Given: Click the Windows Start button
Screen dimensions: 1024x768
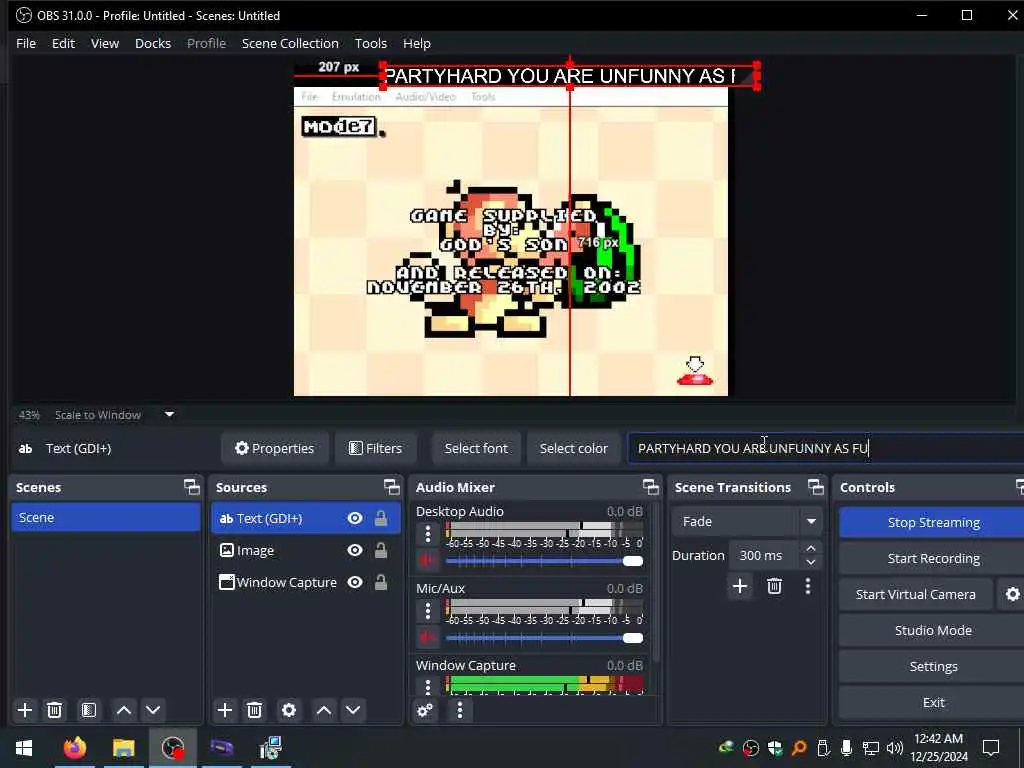Looking at the screenshot, I should 24,747.
